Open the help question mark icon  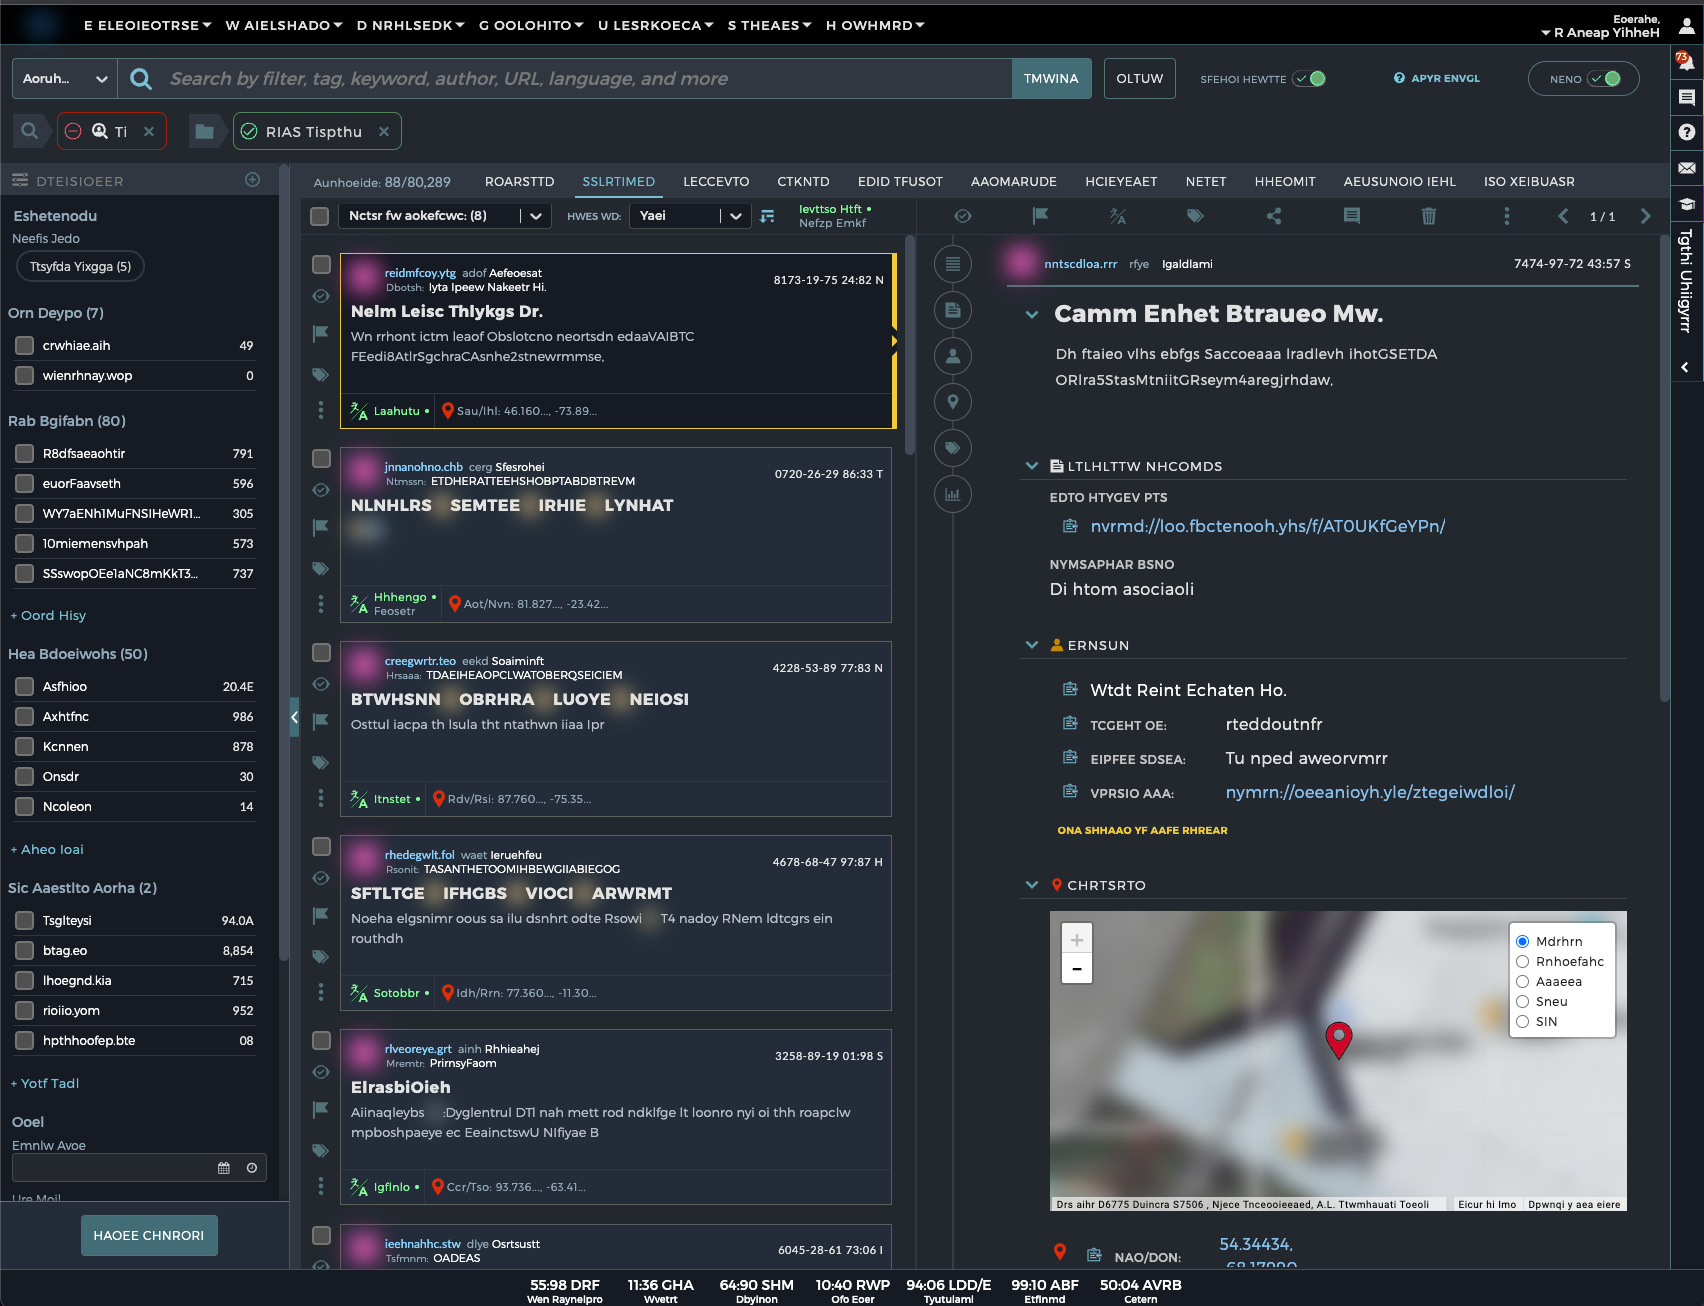pos(1686,132)
